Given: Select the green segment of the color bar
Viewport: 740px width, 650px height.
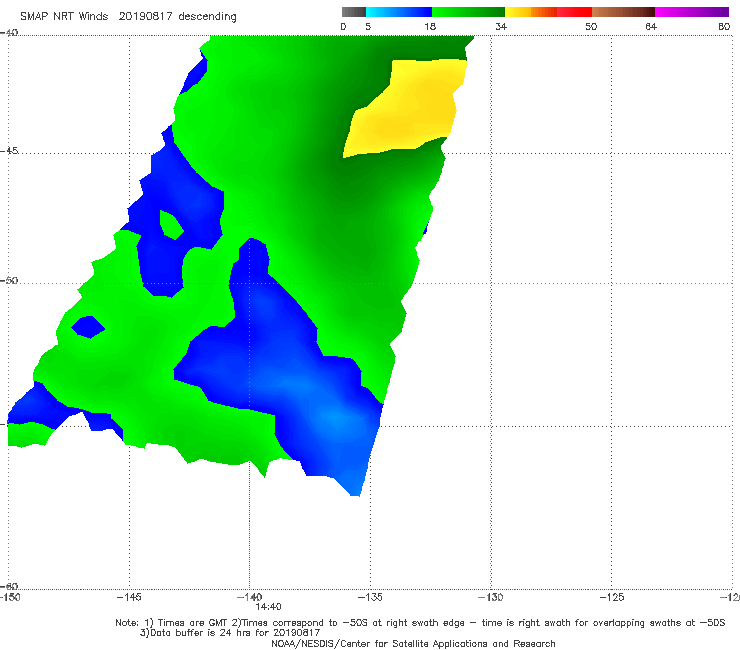Looking at the screenshot, I should 468,12.
